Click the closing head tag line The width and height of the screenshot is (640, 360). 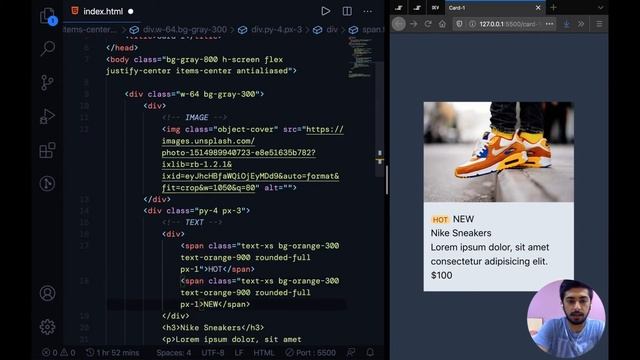[122, 48]
